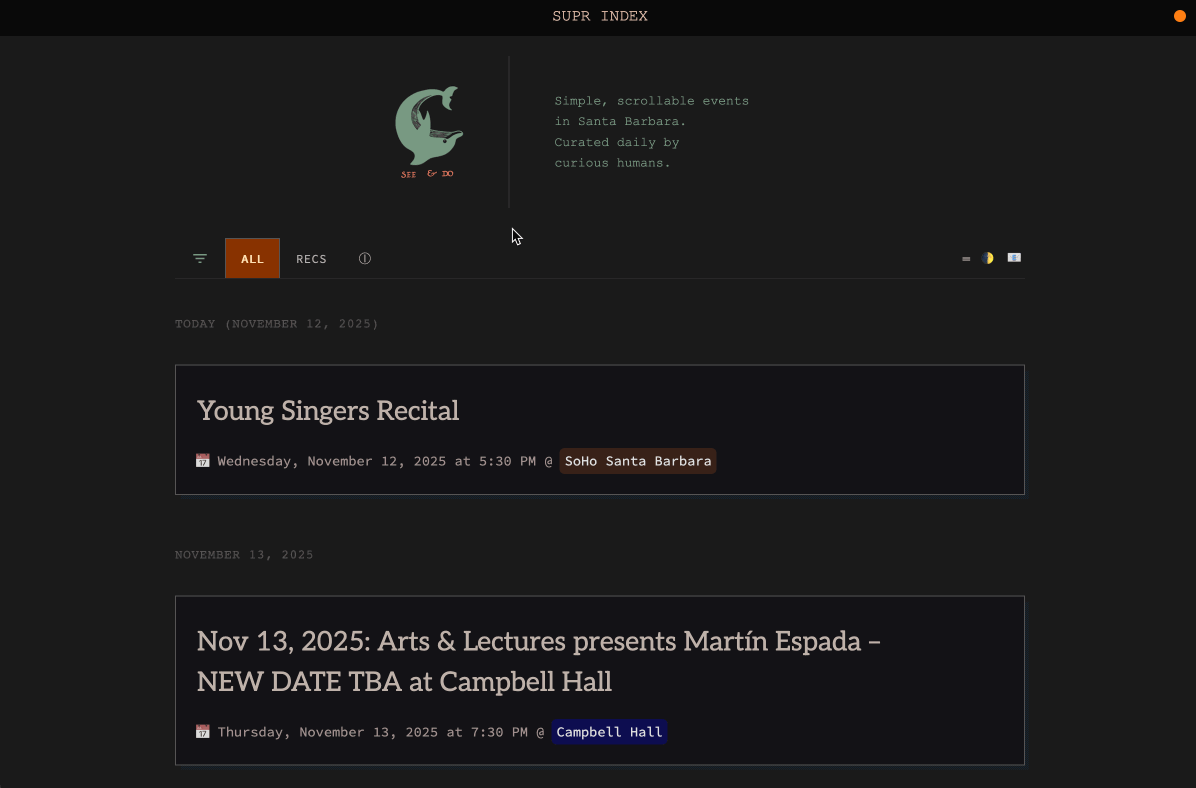The width and height of the screenshot is (1196, 788).
Task: Open the event filter icon
Action: (x=200, y=259)
